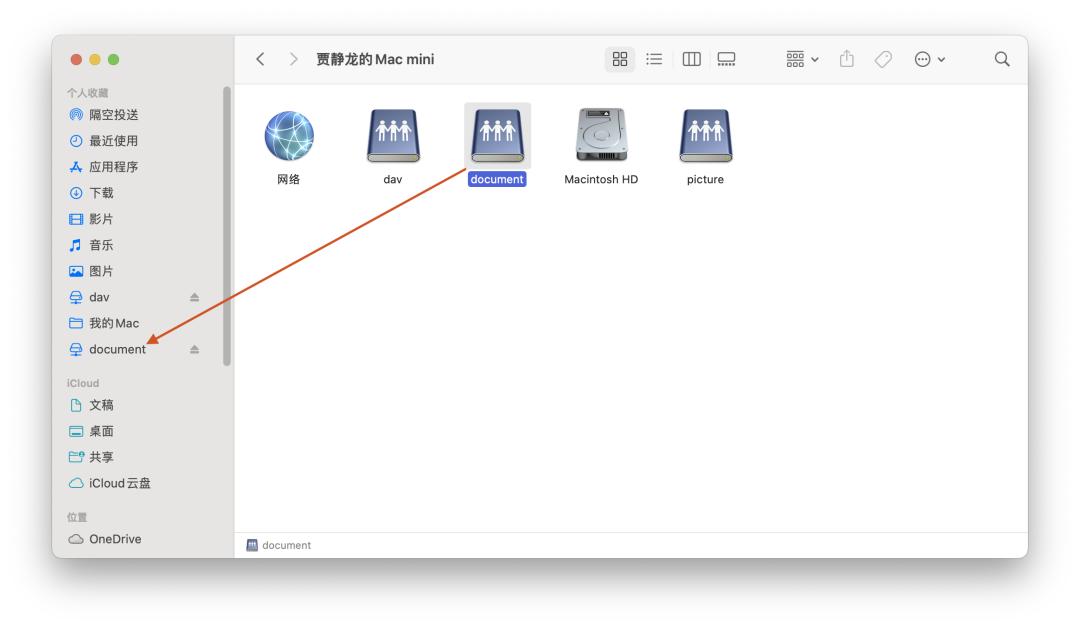Viewport: 1080px width, 627px height.
Task: Open iCloud云盘 in the sidebar
Action: pos(108,483)
